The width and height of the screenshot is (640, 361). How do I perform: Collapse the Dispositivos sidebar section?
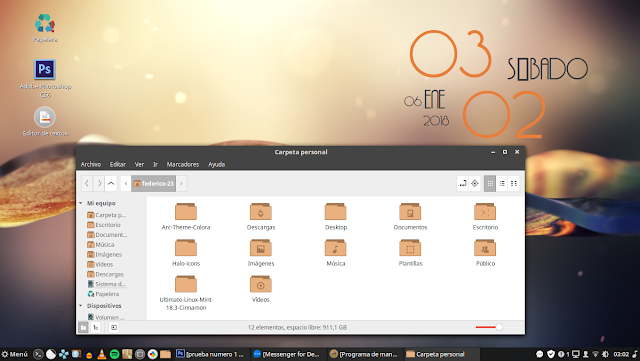(81, 305)
